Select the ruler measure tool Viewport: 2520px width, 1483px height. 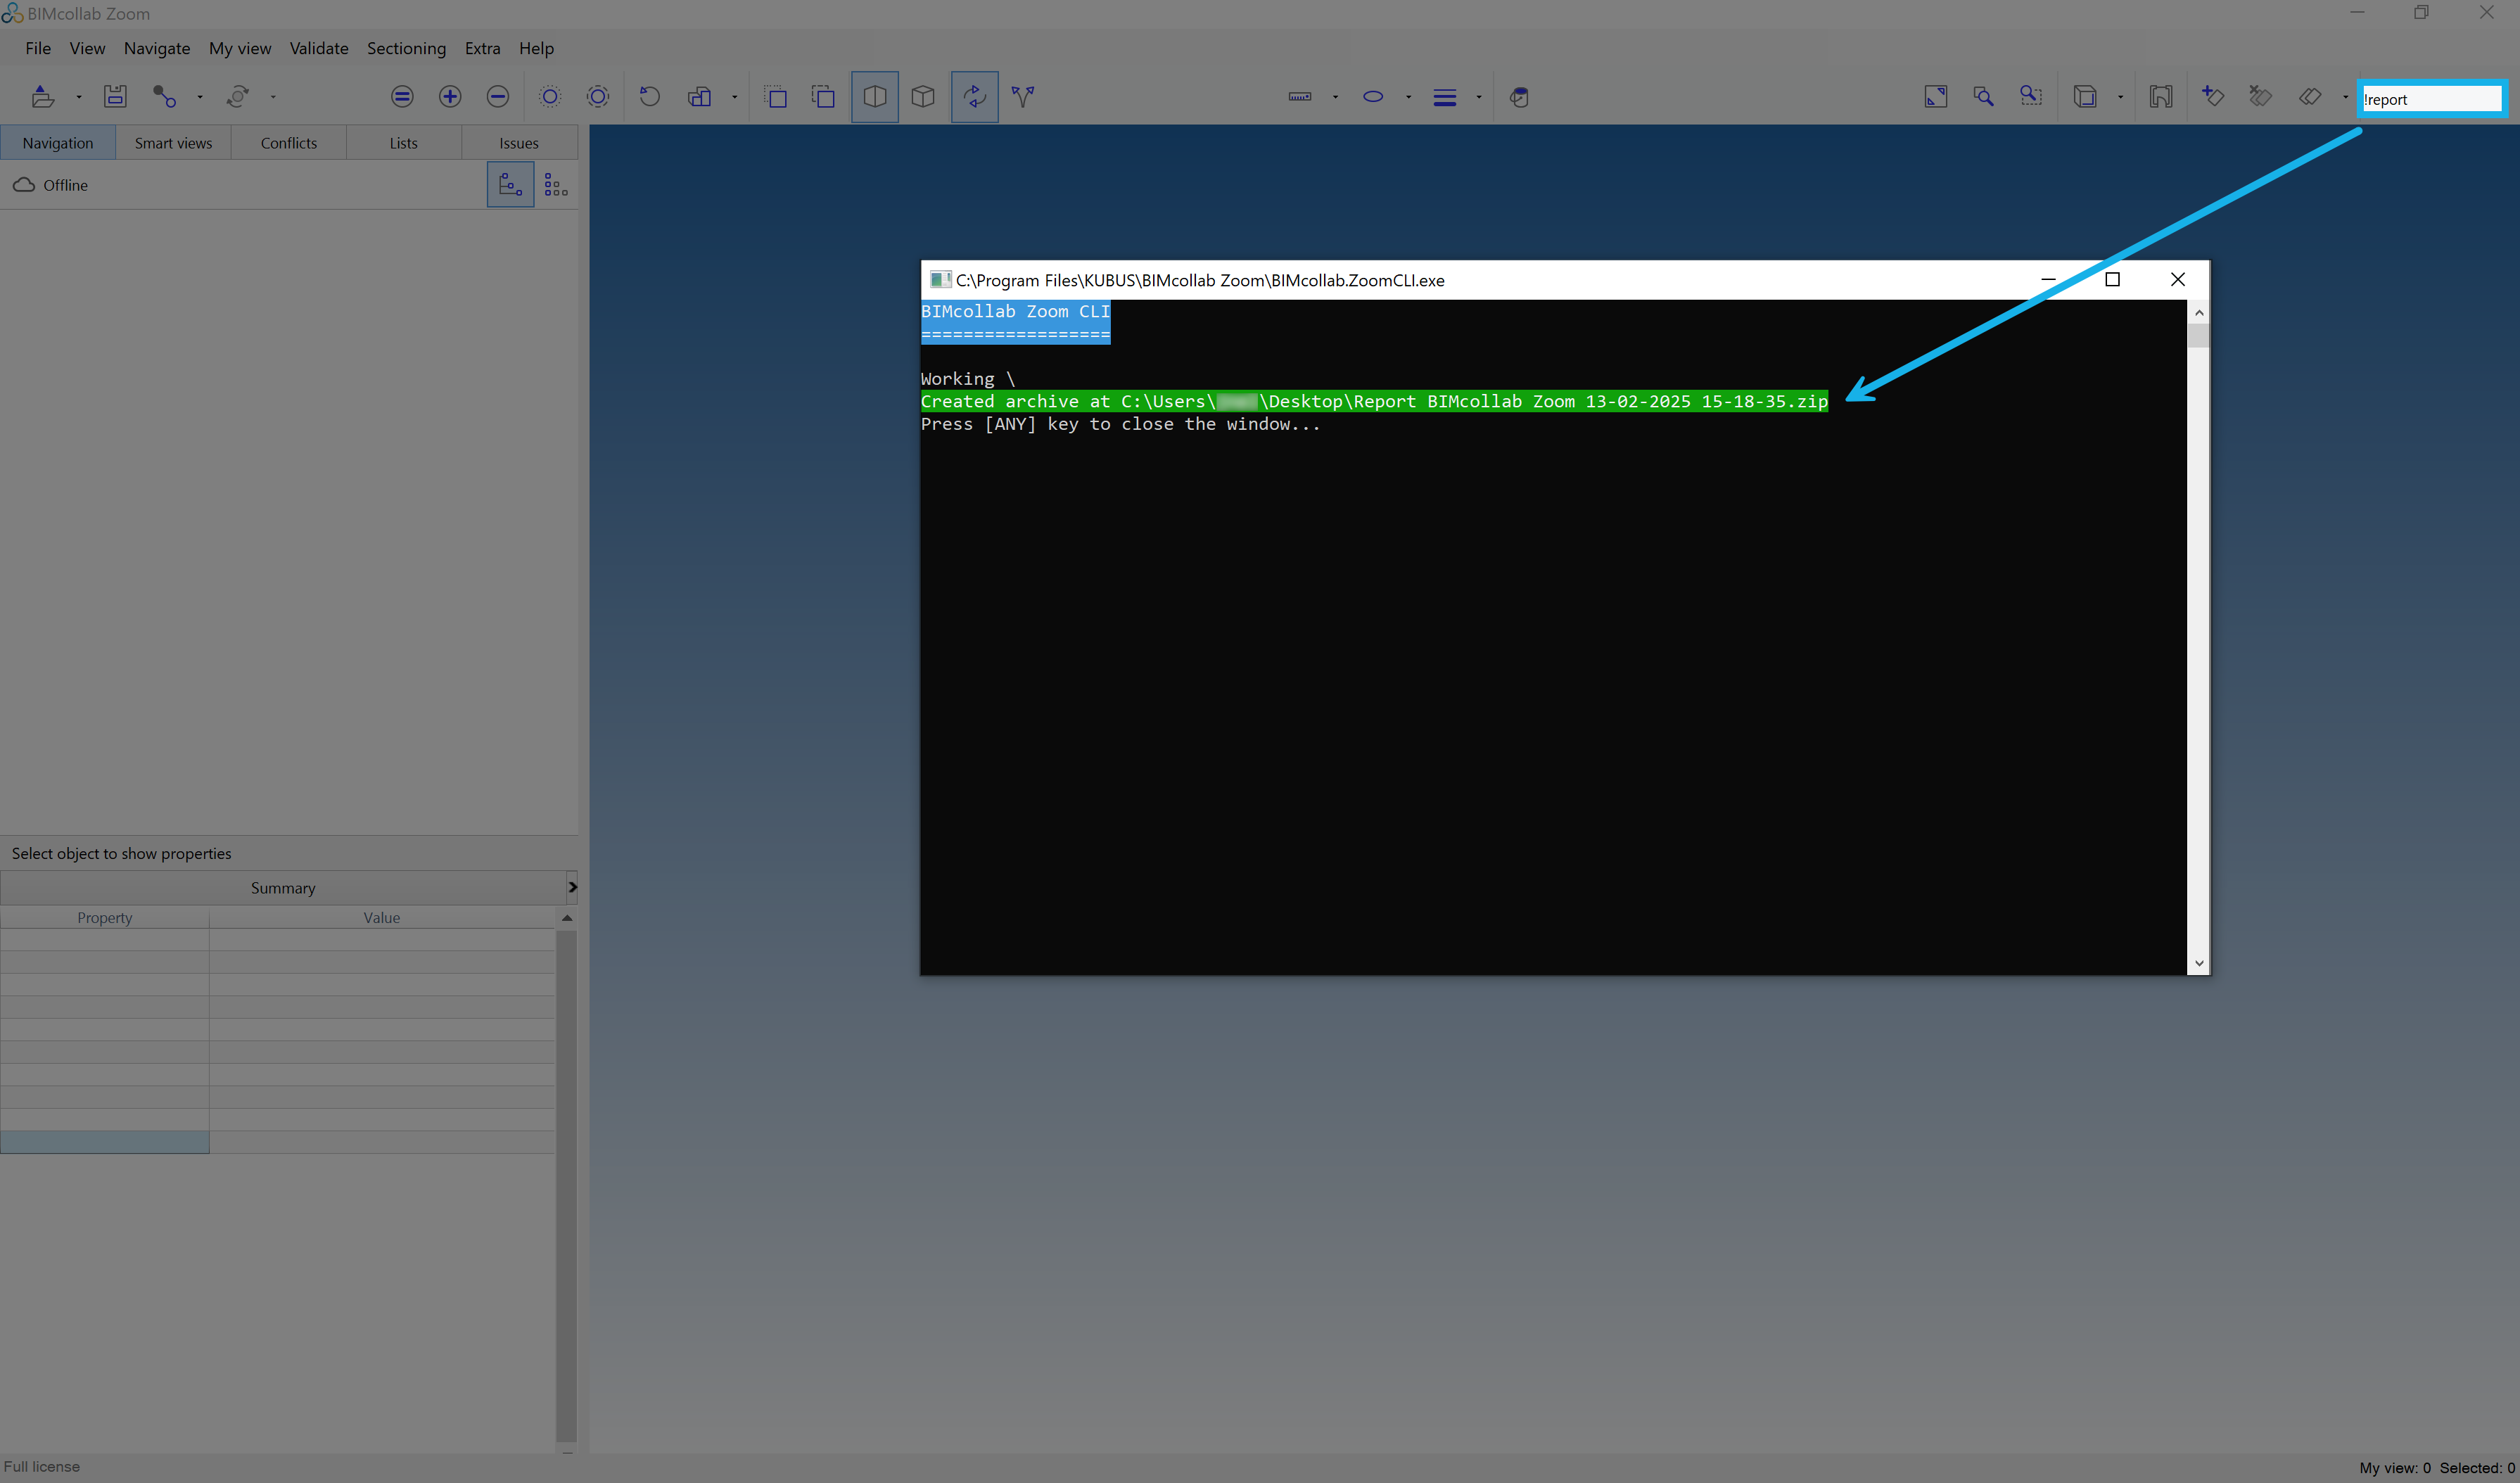(1300, 97)
